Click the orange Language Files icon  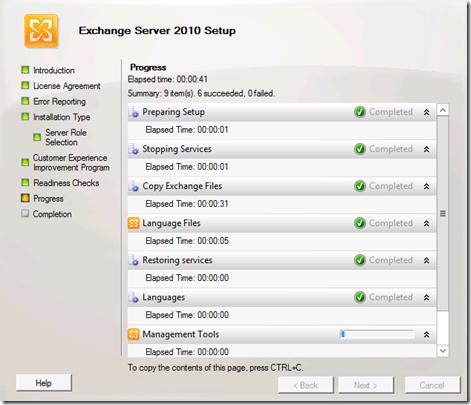133,223
